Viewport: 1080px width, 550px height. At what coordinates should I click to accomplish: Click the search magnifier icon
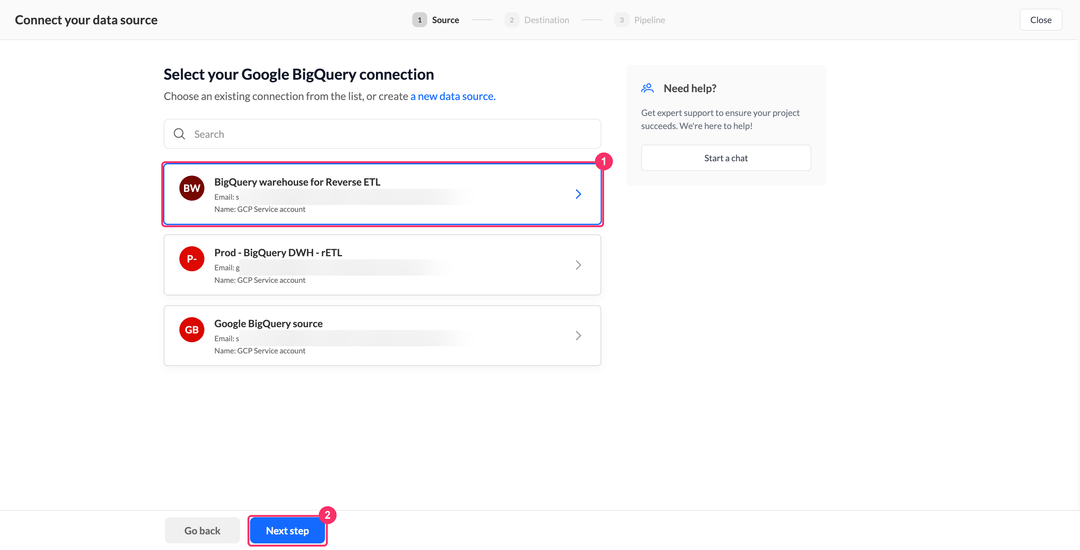tap(179, 134)
